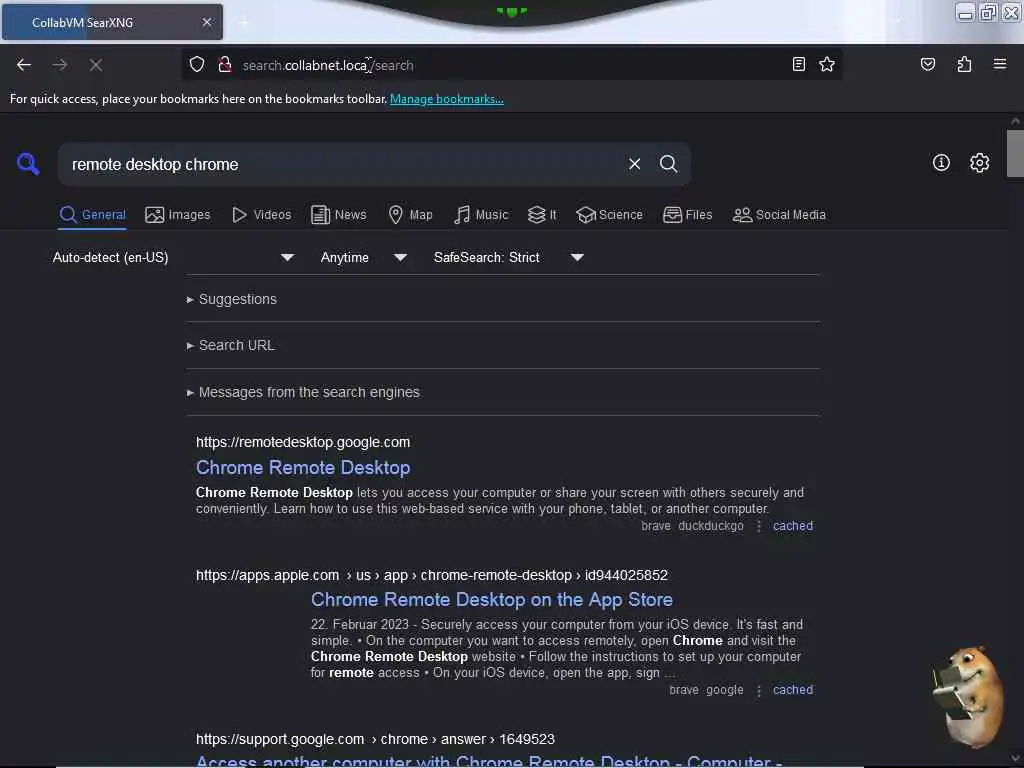
Task: Switch to Science category
Action: pos(609,215)
